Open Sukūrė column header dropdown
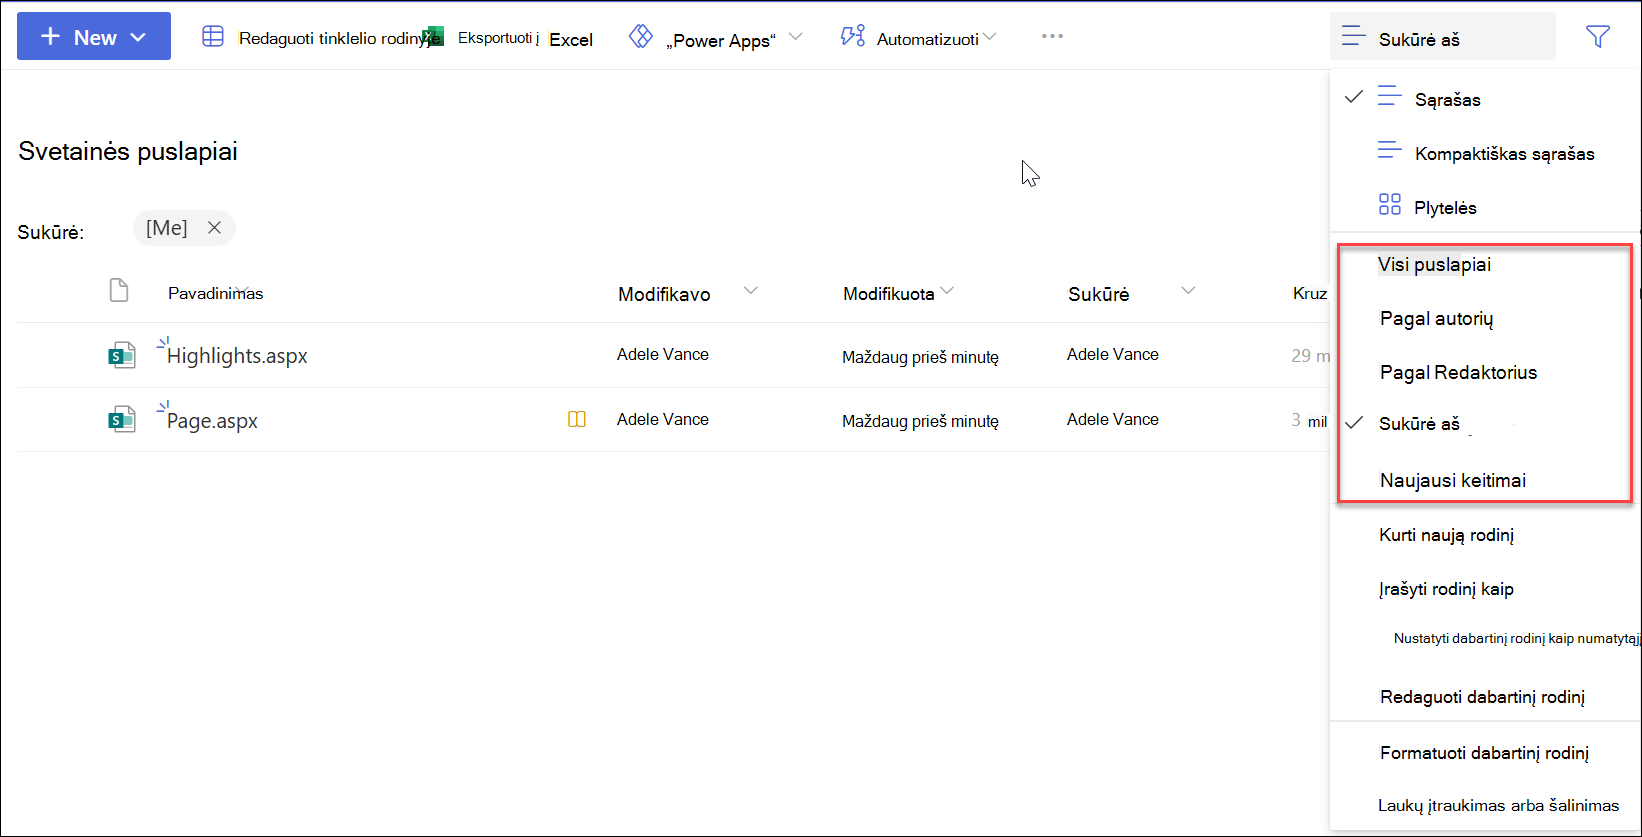 pyautogui.click(x=1188, y=291)
